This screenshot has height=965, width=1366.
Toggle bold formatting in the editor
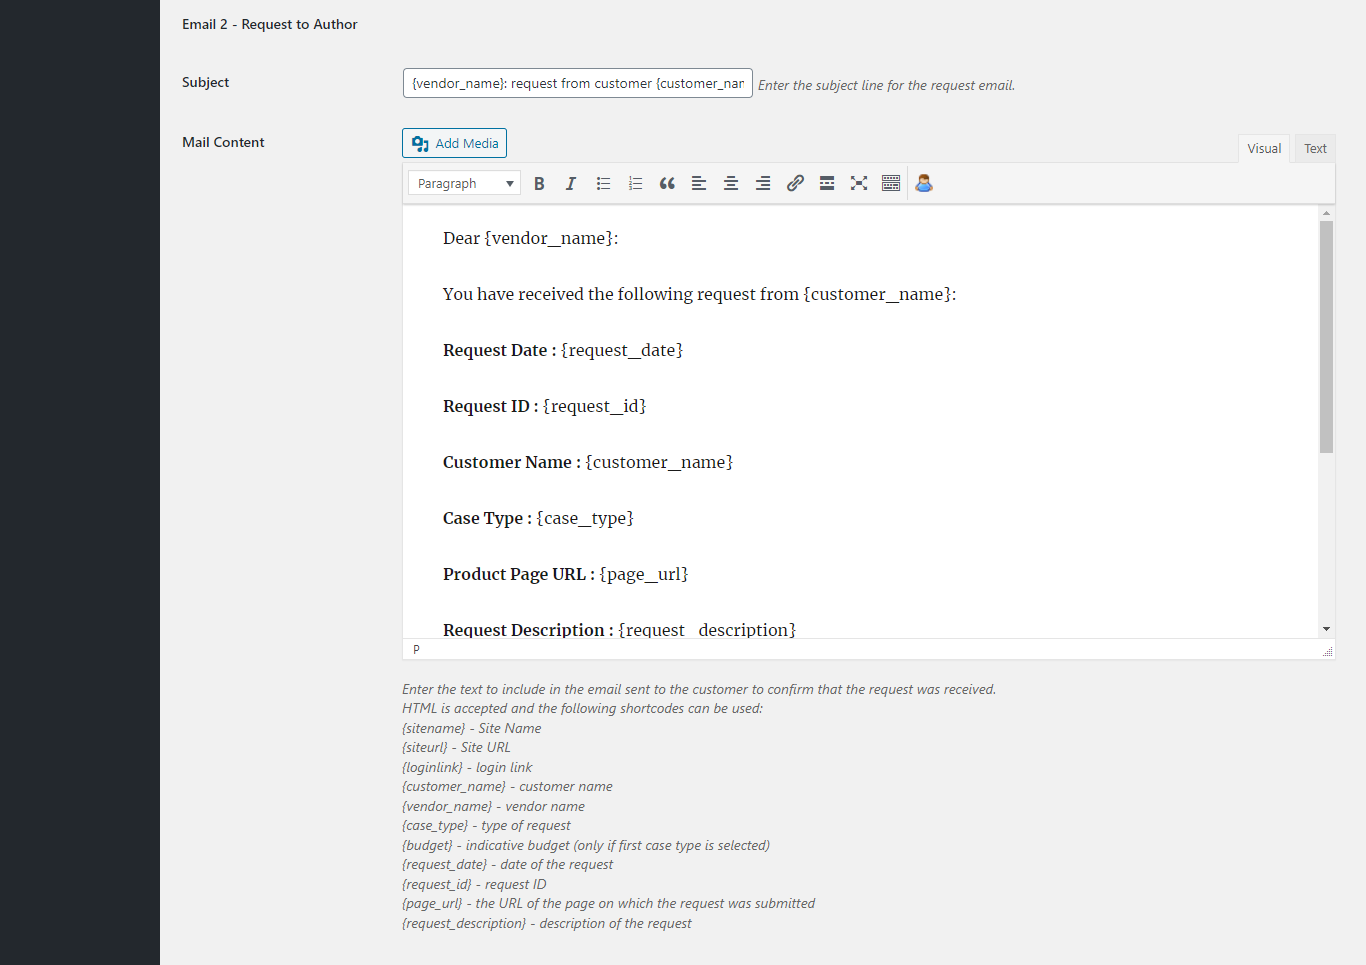click(x=539, y=184)
